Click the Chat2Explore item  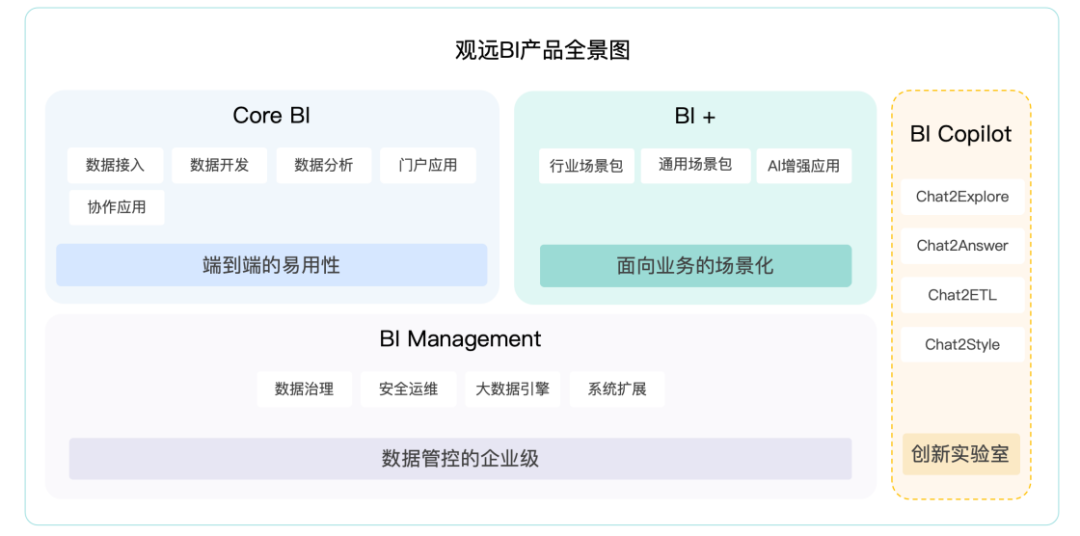(962, 197)
